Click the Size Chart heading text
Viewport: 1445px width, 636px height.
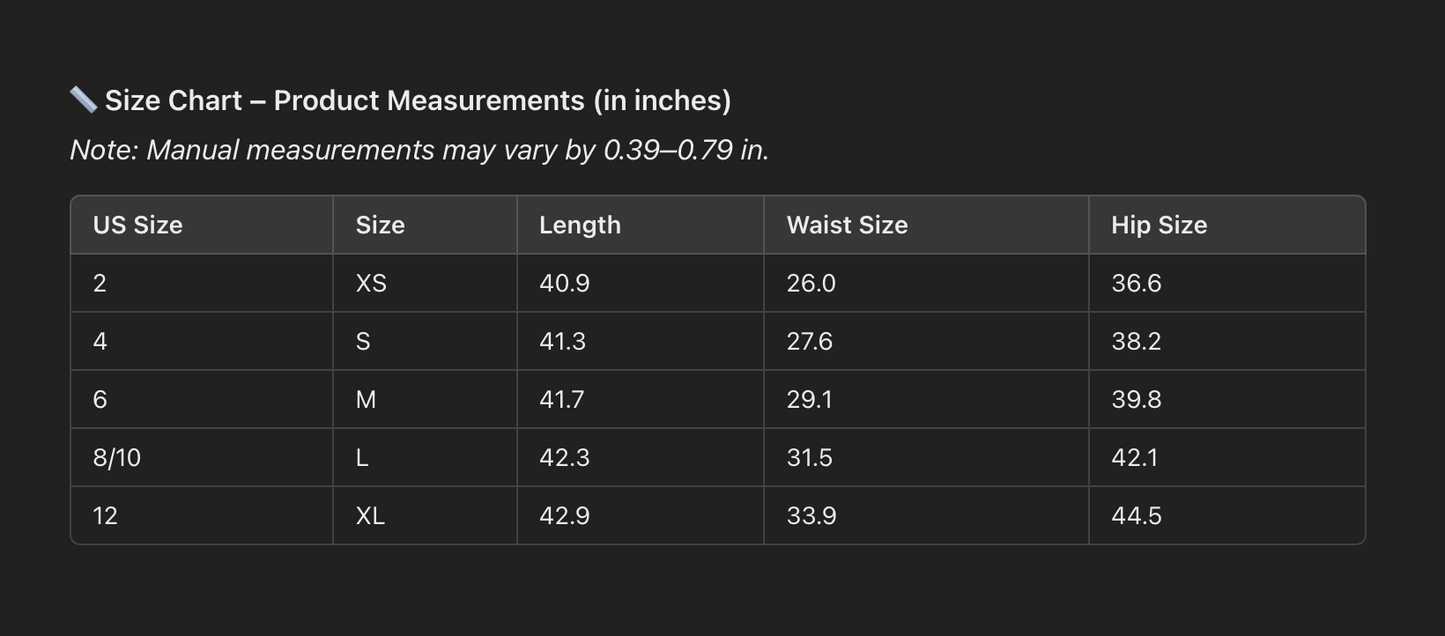tap(418, 101)
